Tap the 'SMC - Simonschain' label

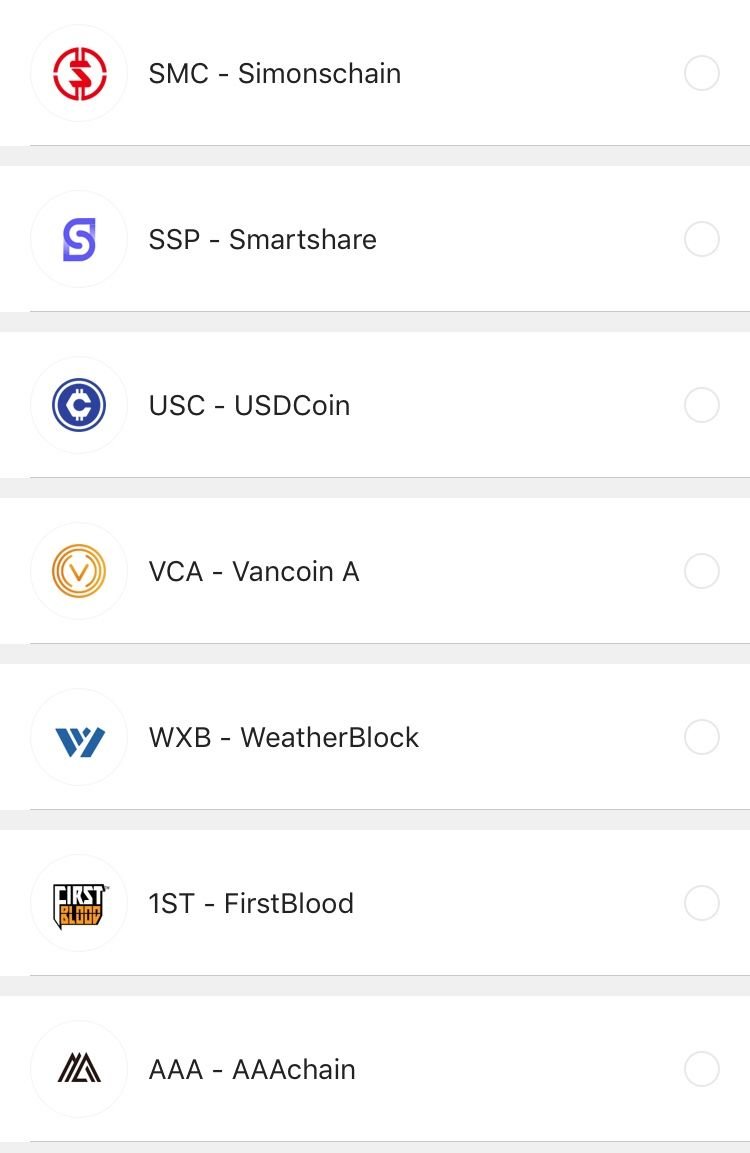[x=275, y=74]
